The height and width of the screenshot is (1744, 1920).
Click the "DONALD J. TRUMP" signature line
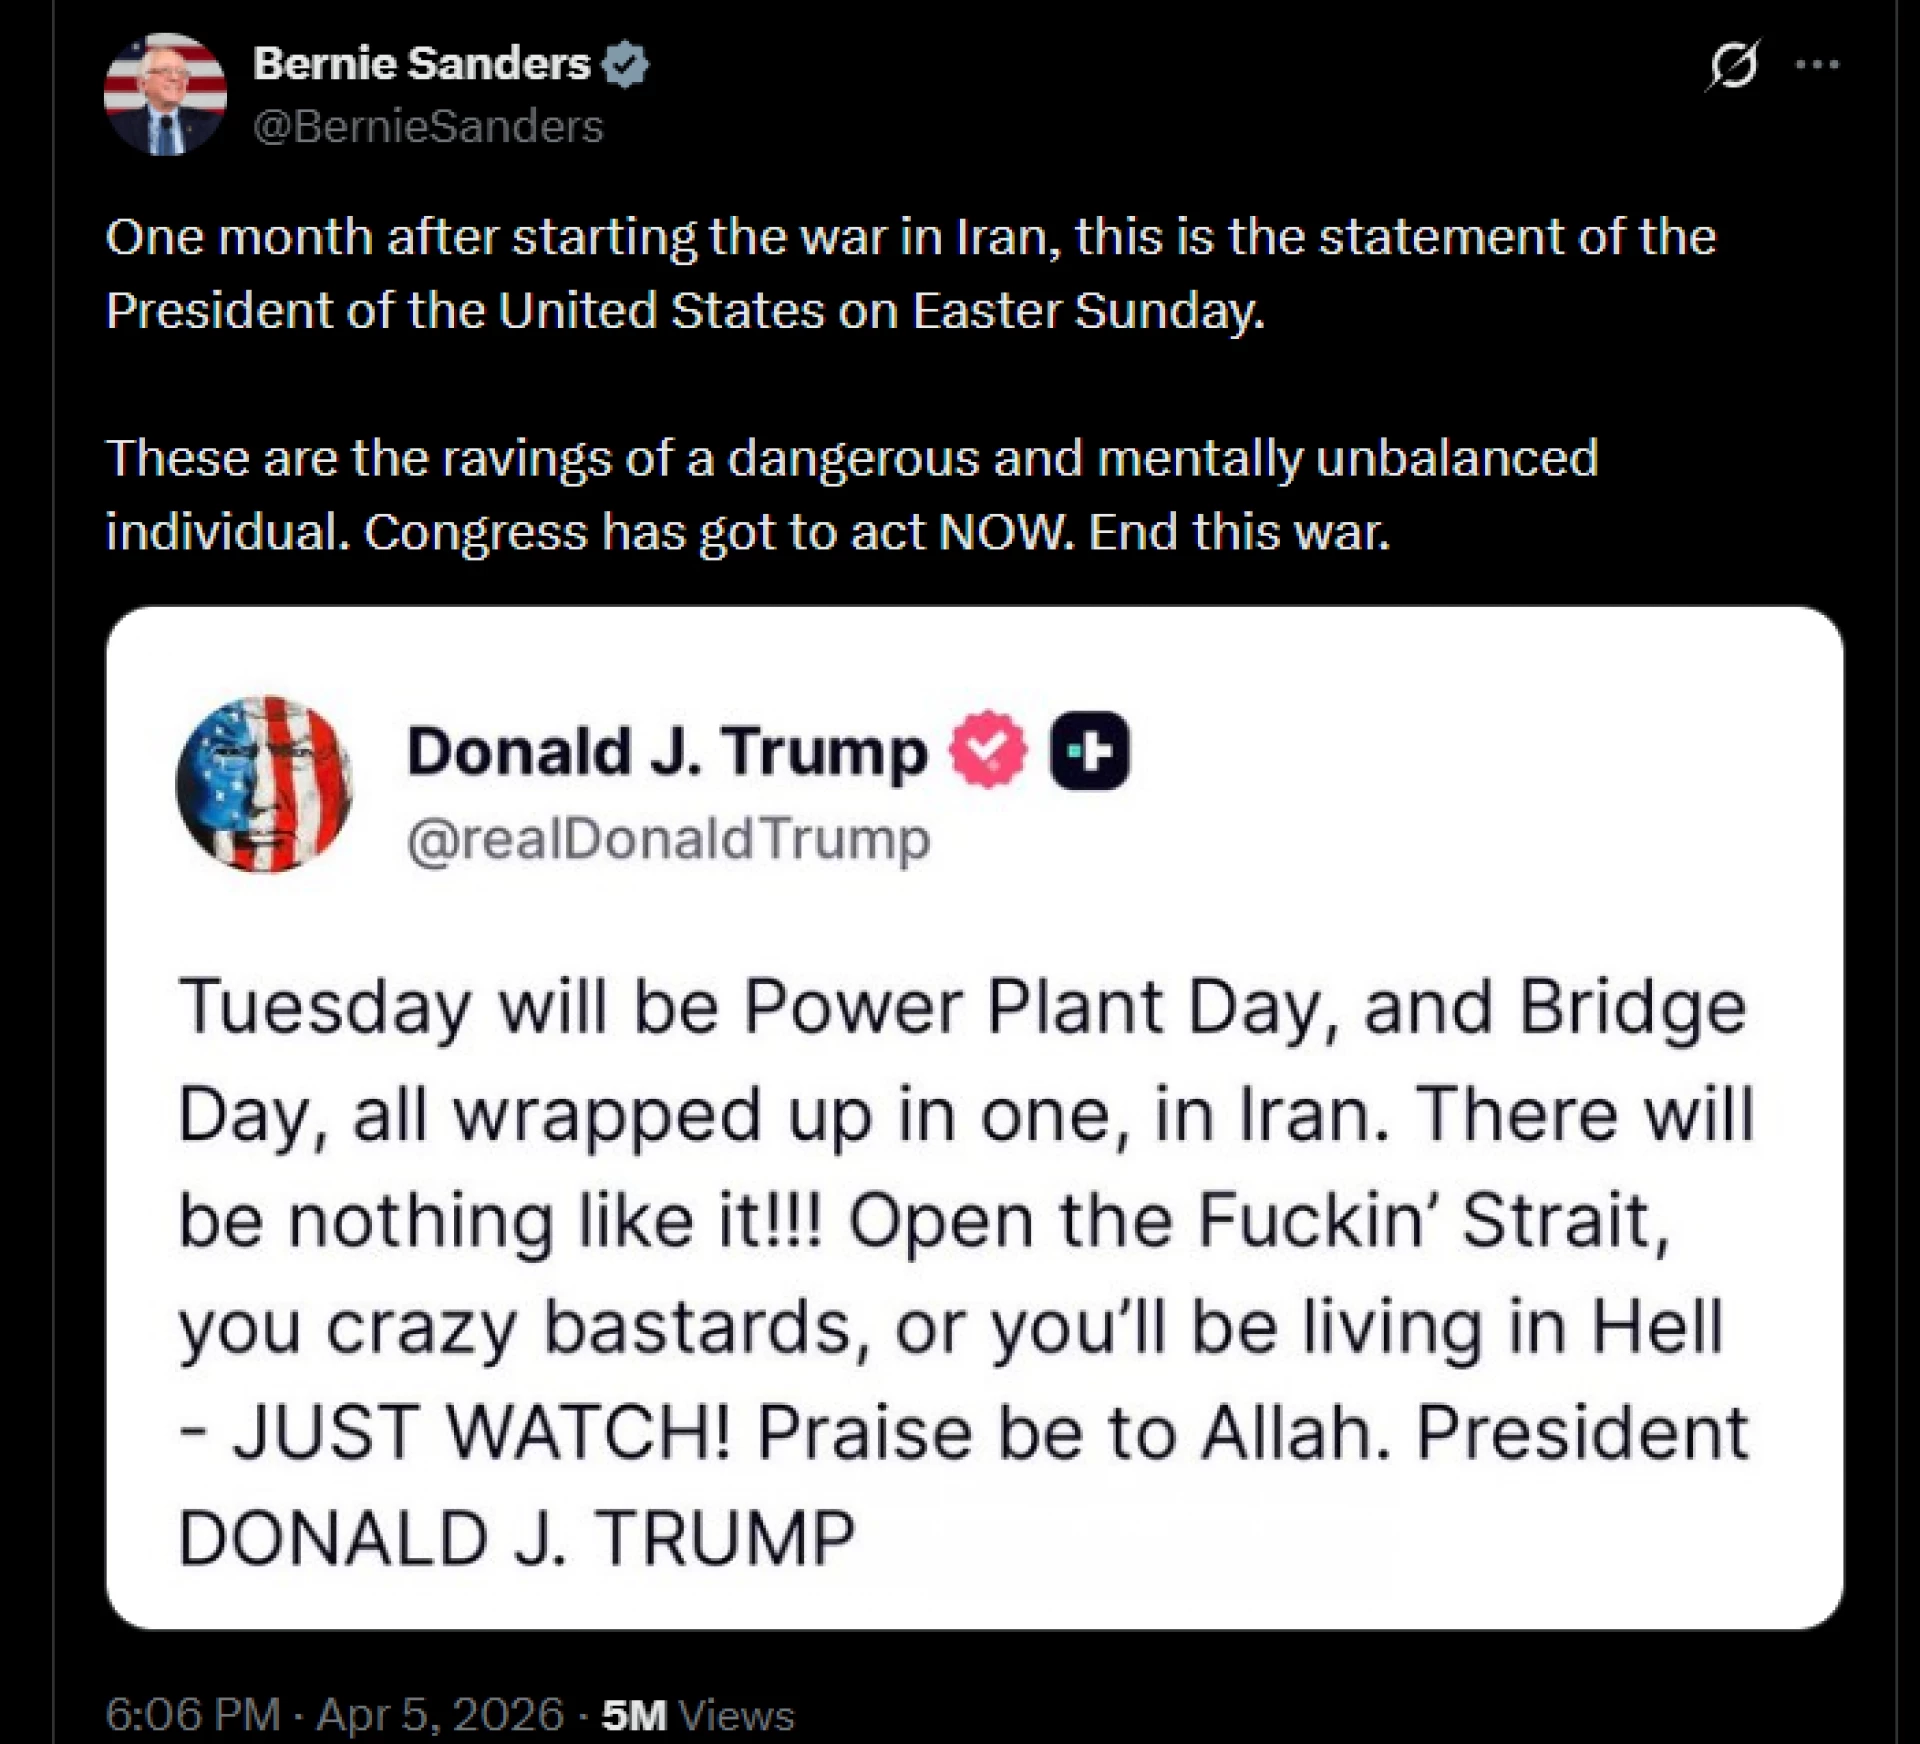[516, 1538]
